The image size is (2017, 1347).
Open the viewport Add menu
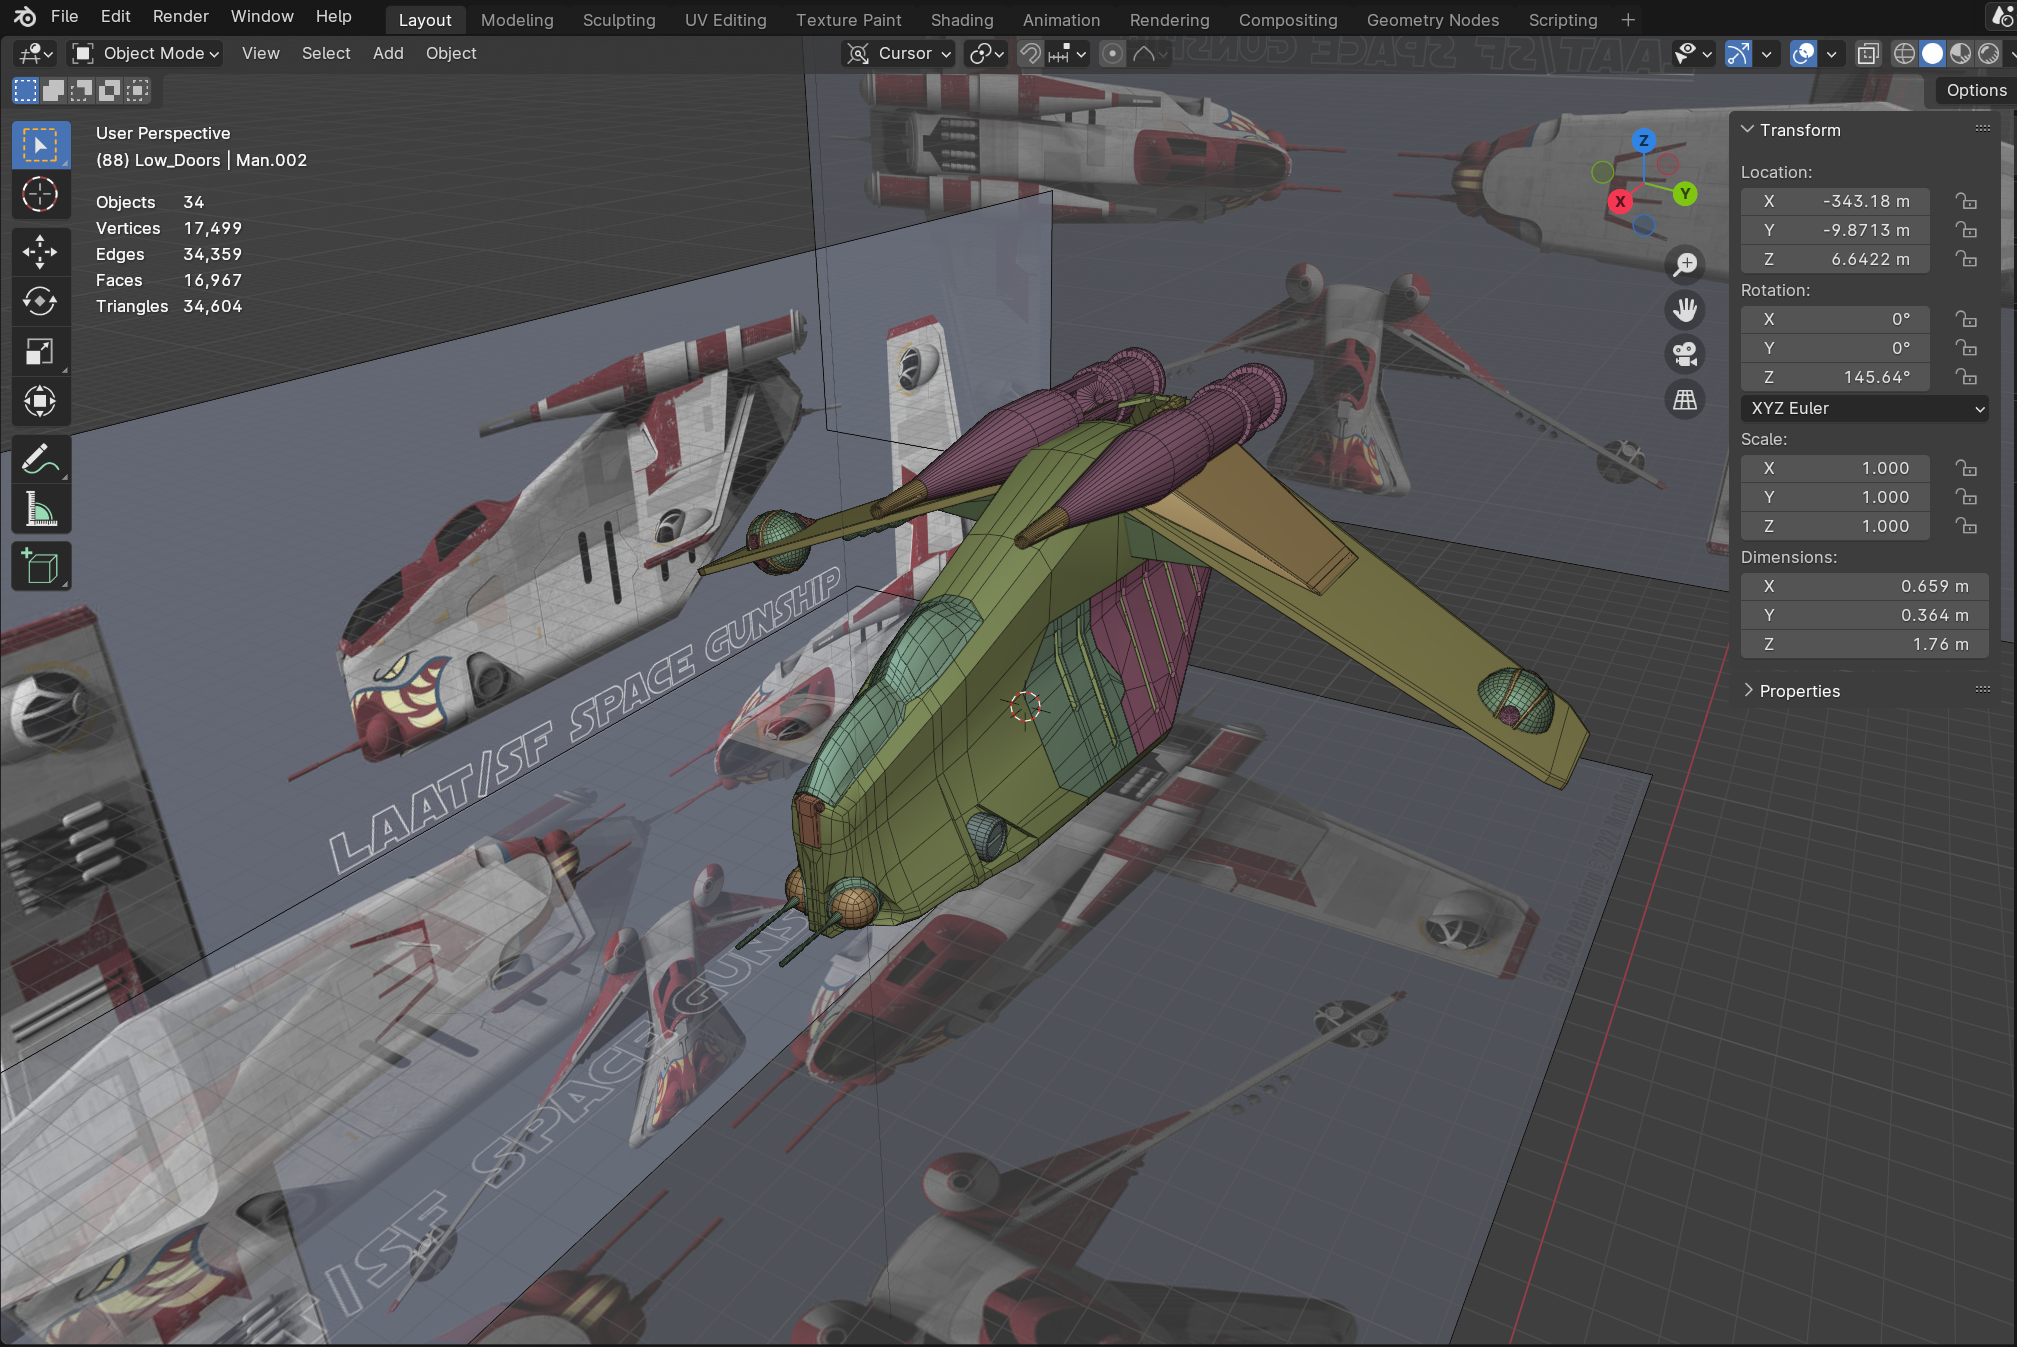click(388, 54)
